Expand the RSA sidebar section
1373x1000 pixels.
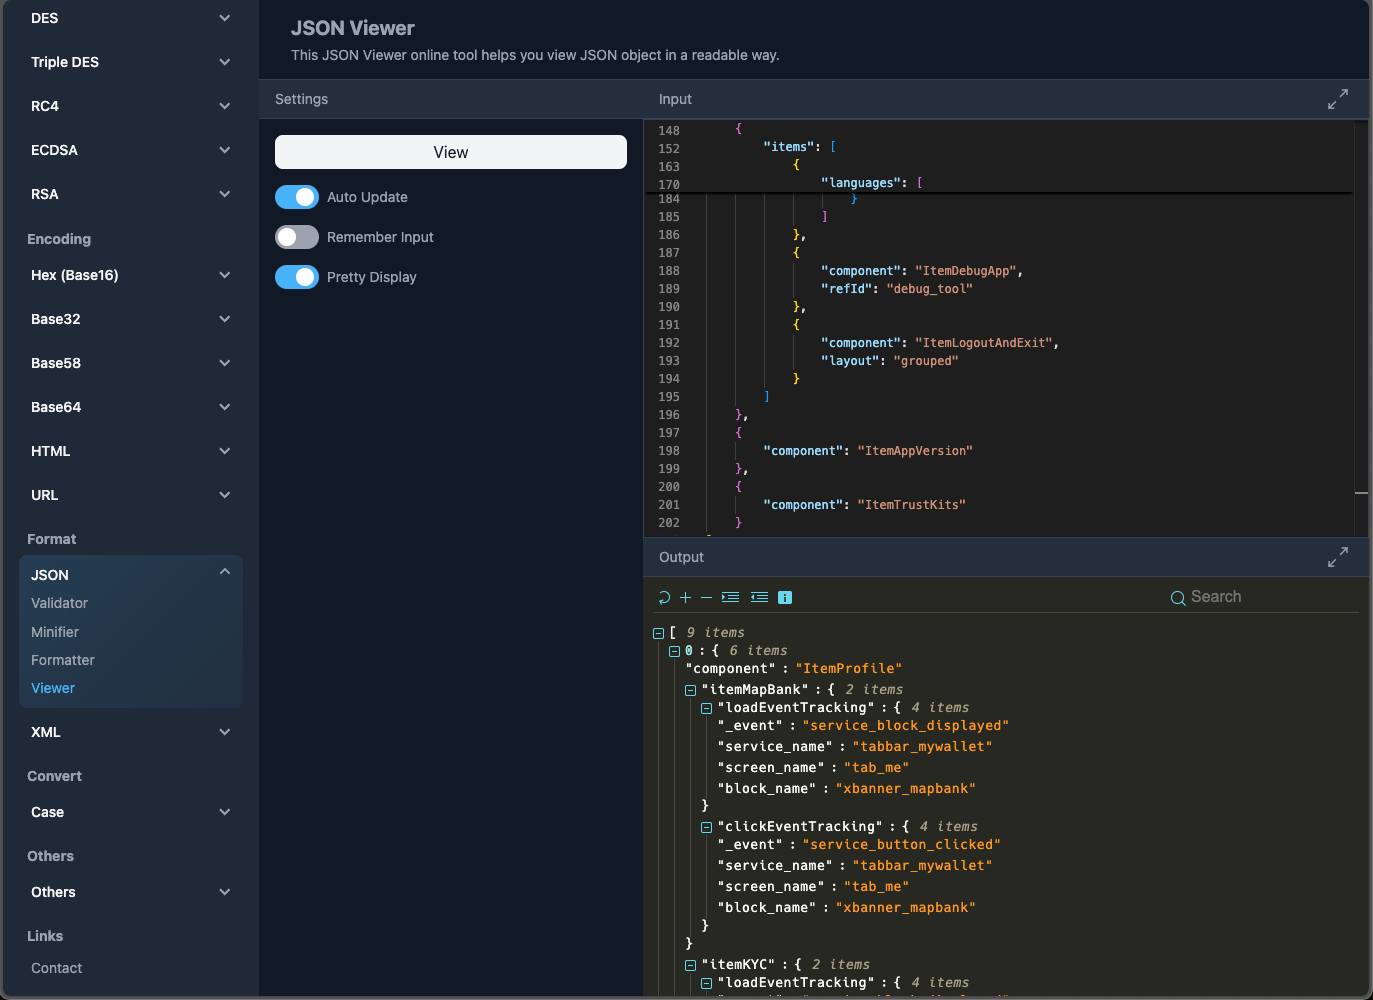131,194
